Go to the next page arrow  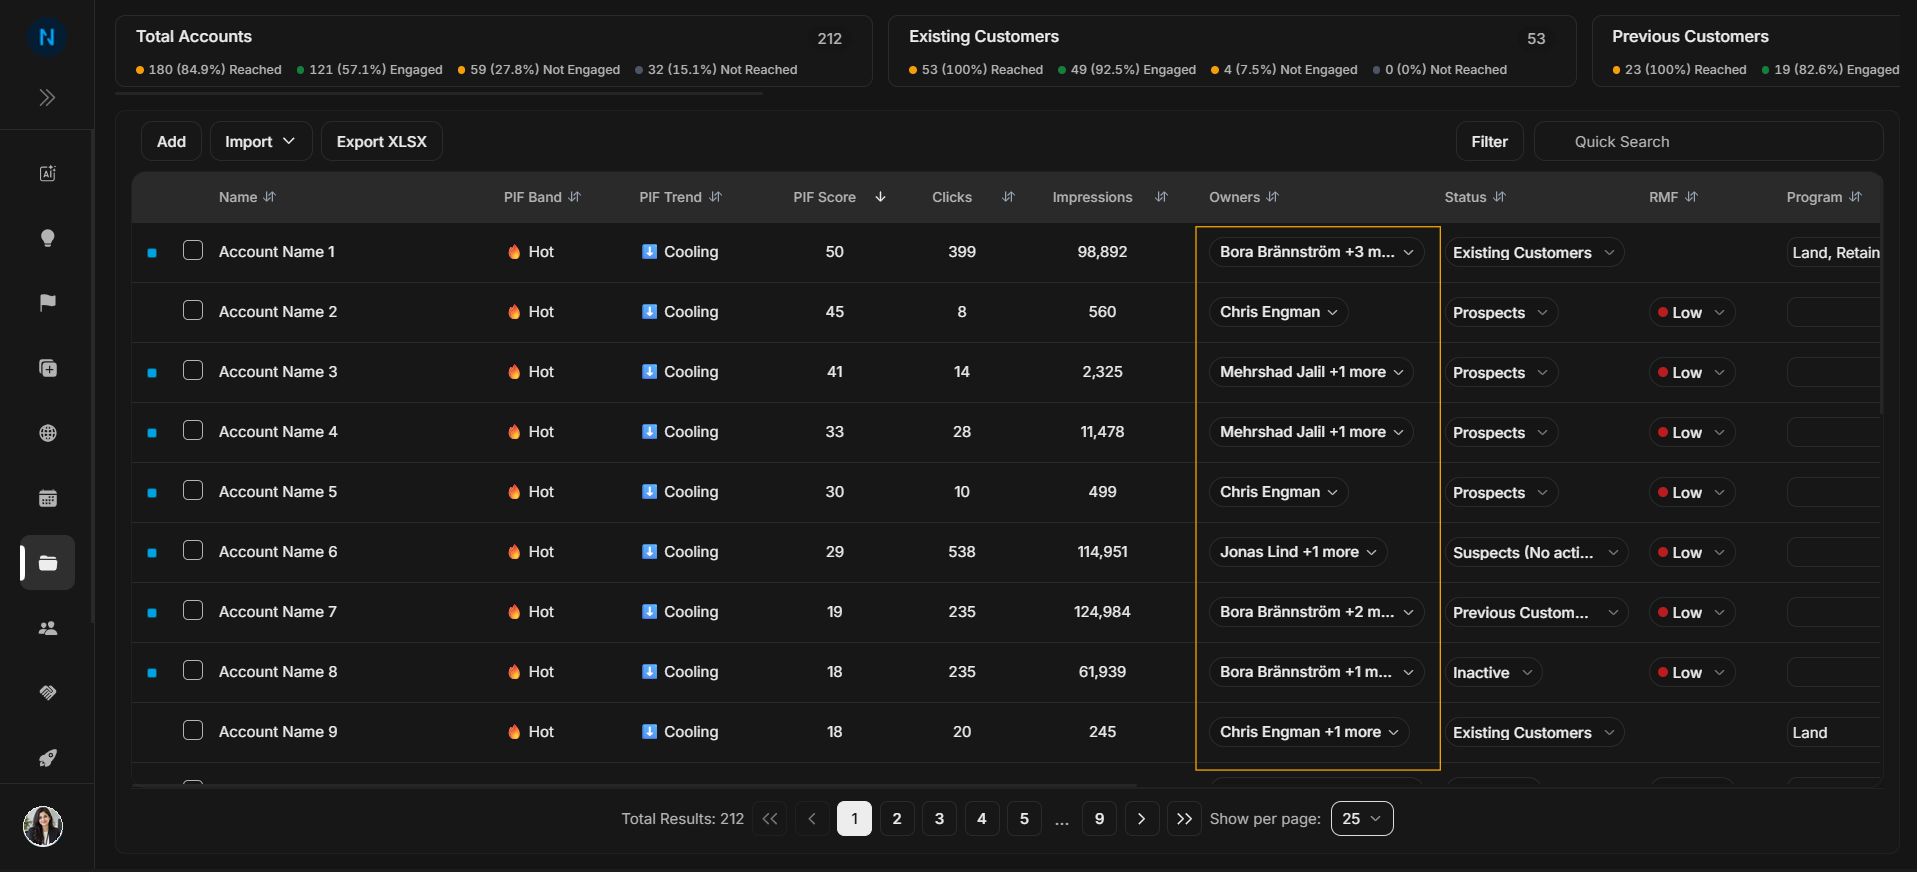click(x=1141, y=819)
